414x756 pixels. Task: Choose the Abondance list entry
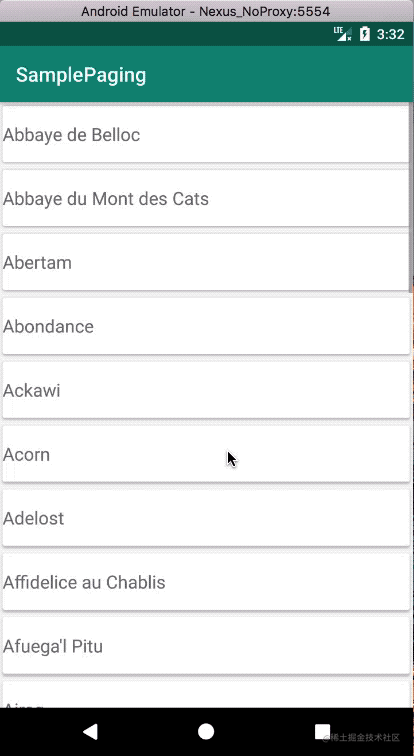206,326
